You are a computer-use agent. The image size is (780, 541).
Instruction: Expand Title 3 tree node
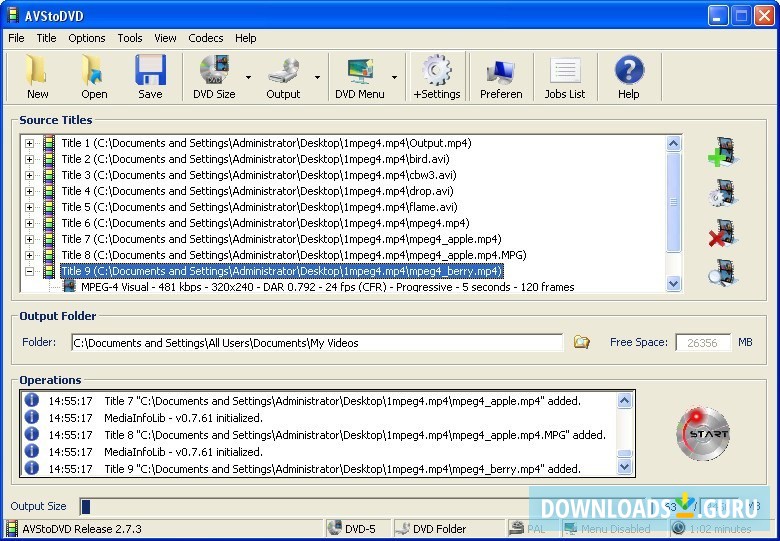point(29,175)
